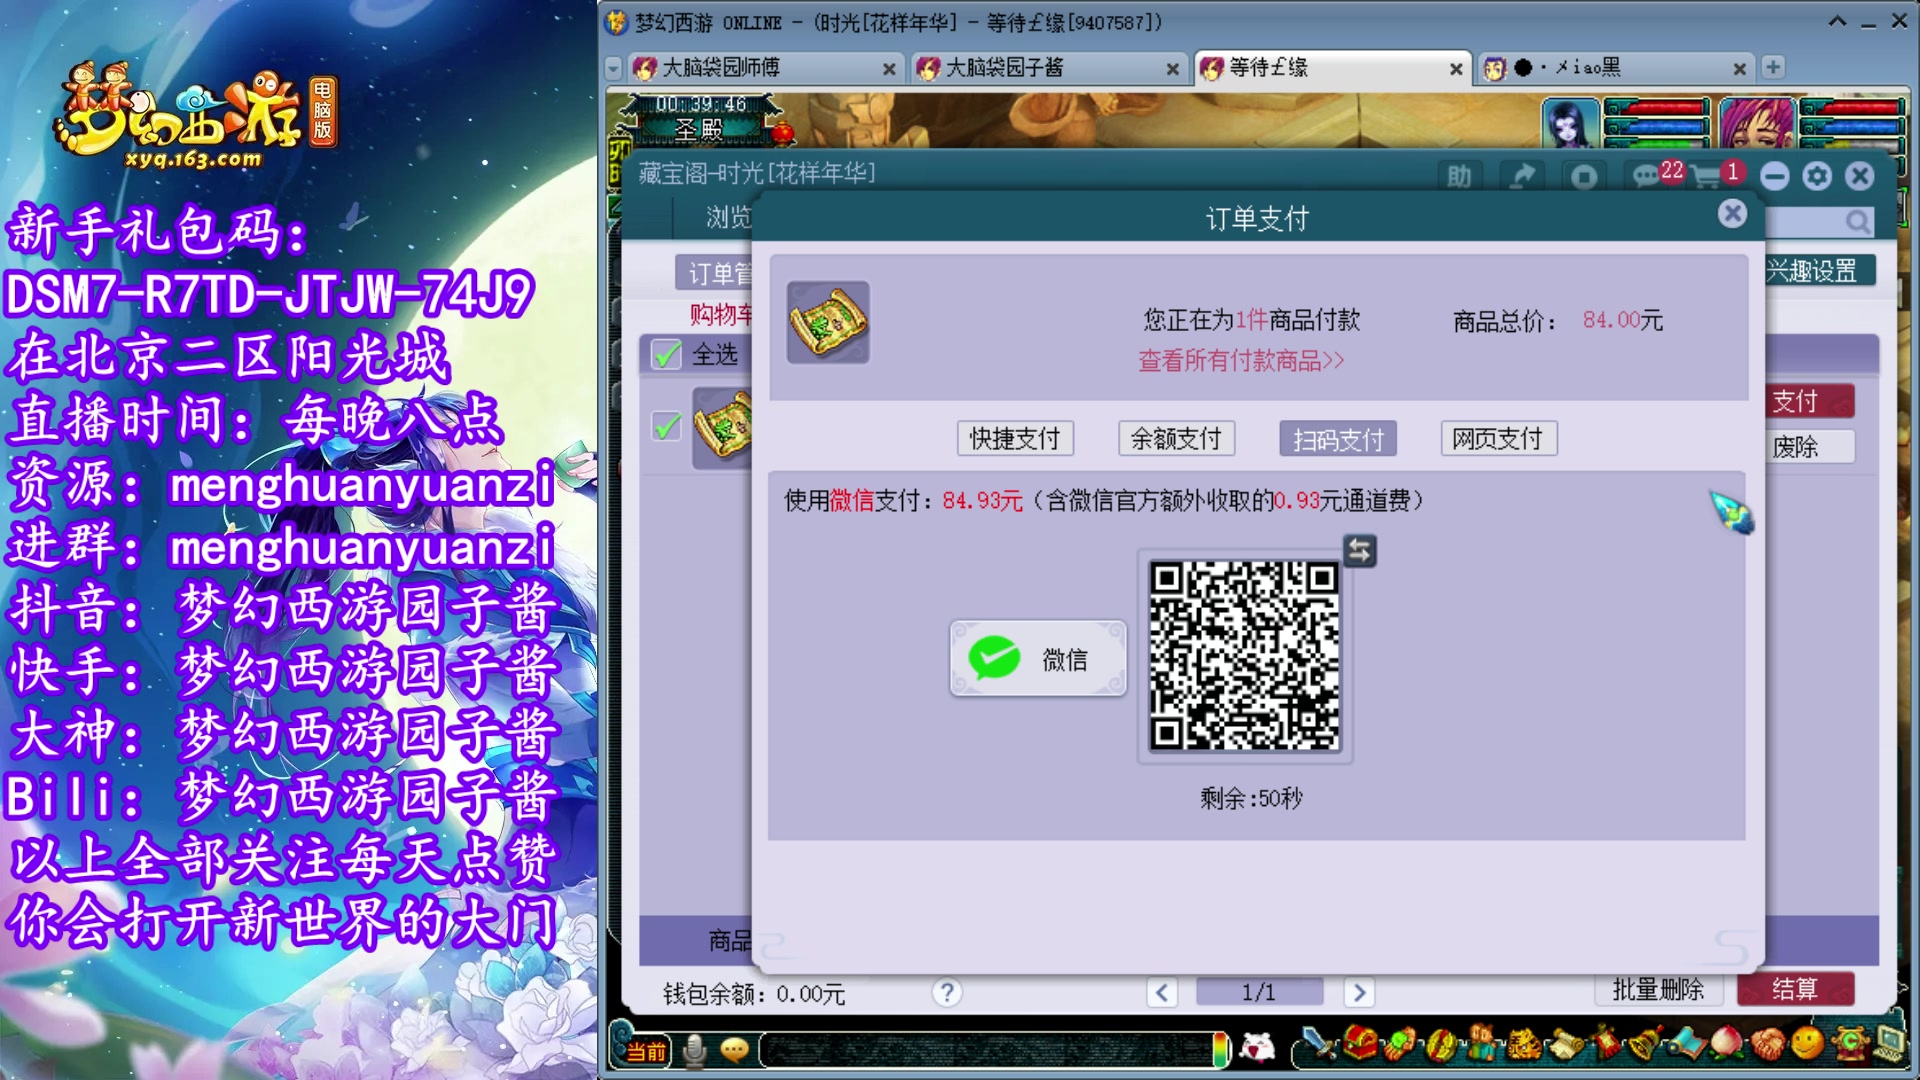The image size is (1920, 1080).
Task: Click the wallet balance help question mark
Action: (946, 992)
